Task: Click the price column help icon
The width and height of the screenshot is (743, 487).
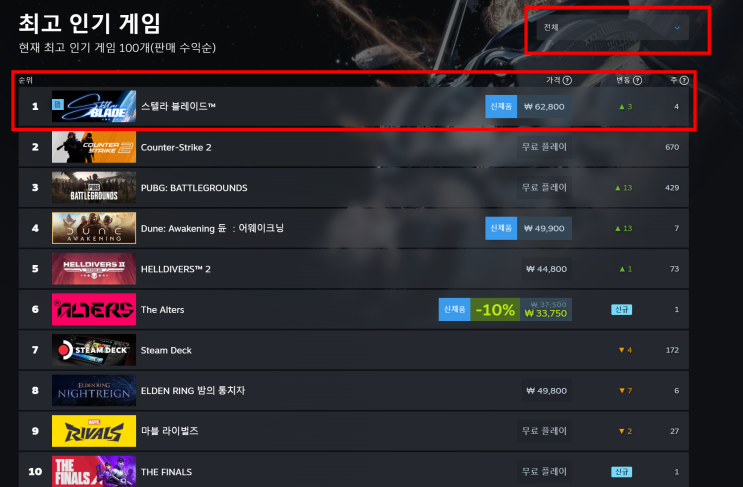Action: 567,80
